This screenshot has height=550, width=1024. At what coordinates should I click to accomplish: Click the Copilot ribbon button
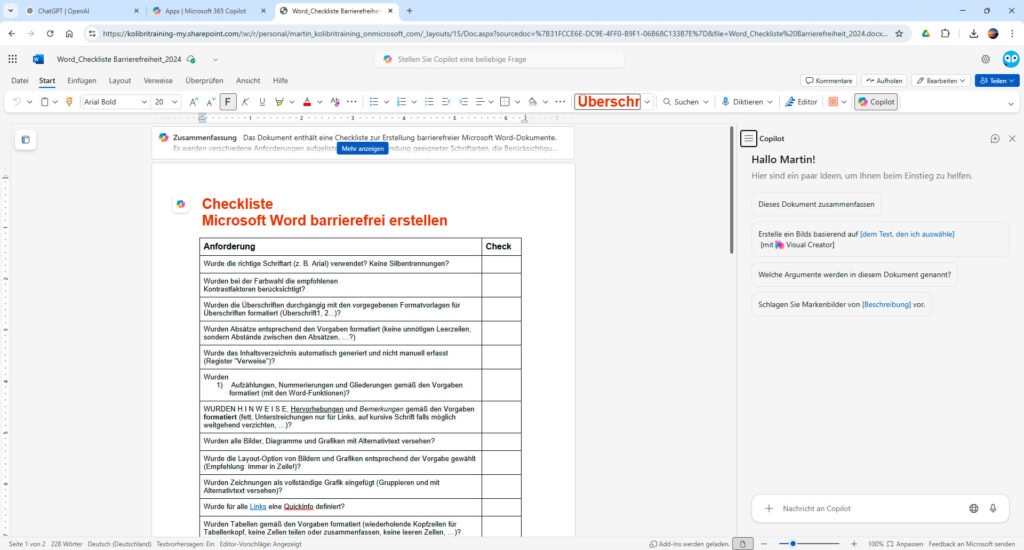coord(876,102)
